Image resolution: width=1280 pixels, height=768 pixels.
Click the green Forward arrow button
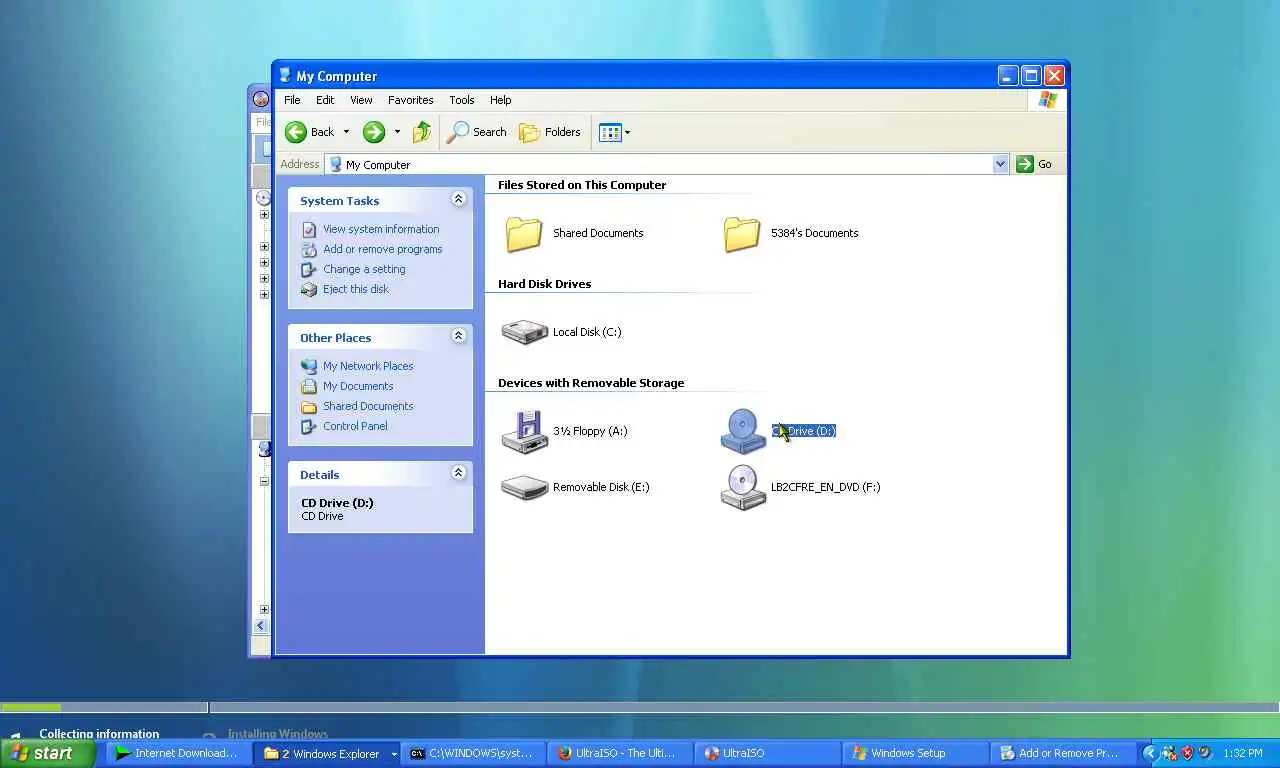pyautogui.click(x=374, y=132)
